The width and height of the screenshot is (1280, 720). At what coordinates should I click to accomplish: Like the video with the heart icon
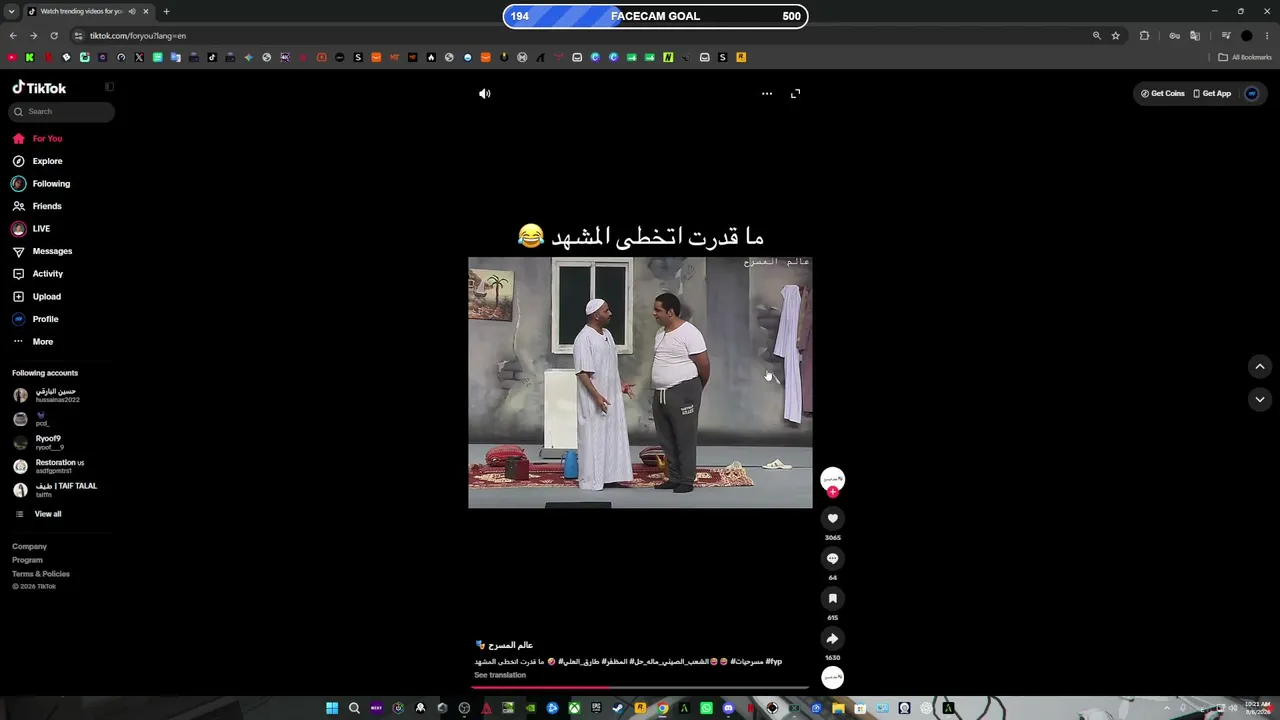[x=832, y=518]
